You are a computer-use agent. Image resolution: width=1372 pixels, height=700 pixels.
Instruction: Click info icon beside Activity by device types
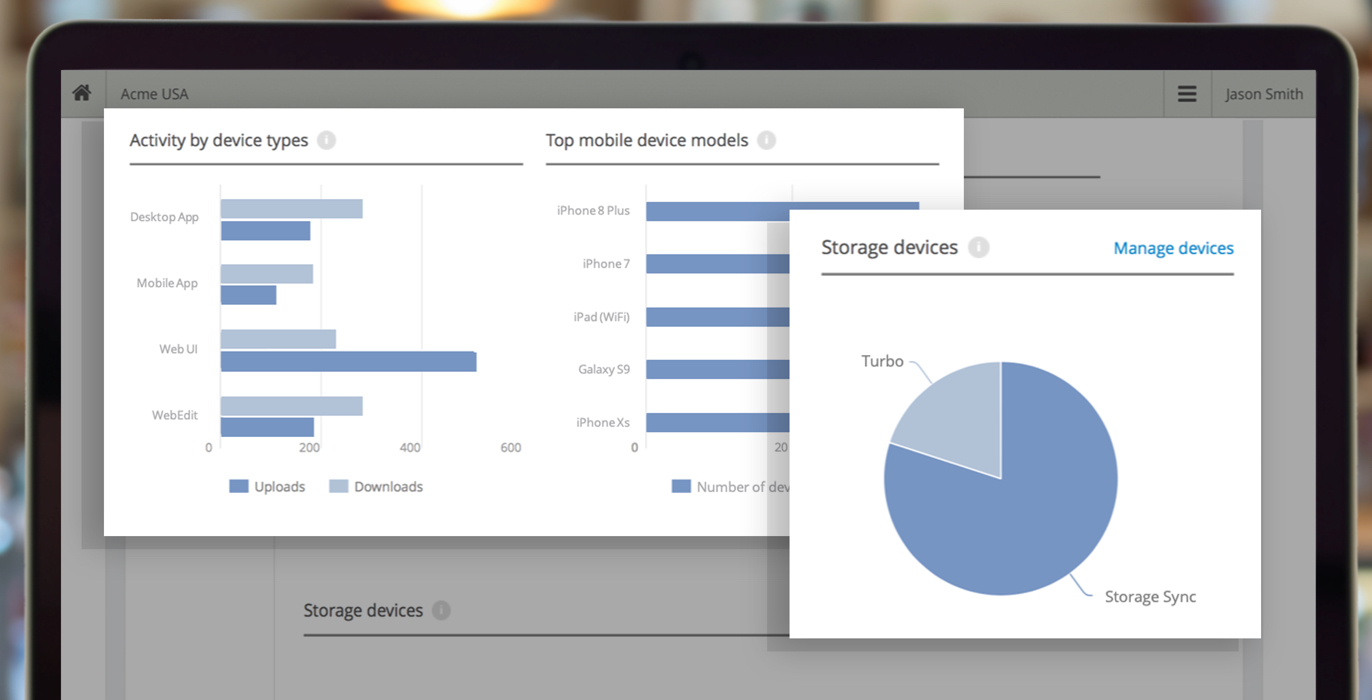(x=326, y=140)
